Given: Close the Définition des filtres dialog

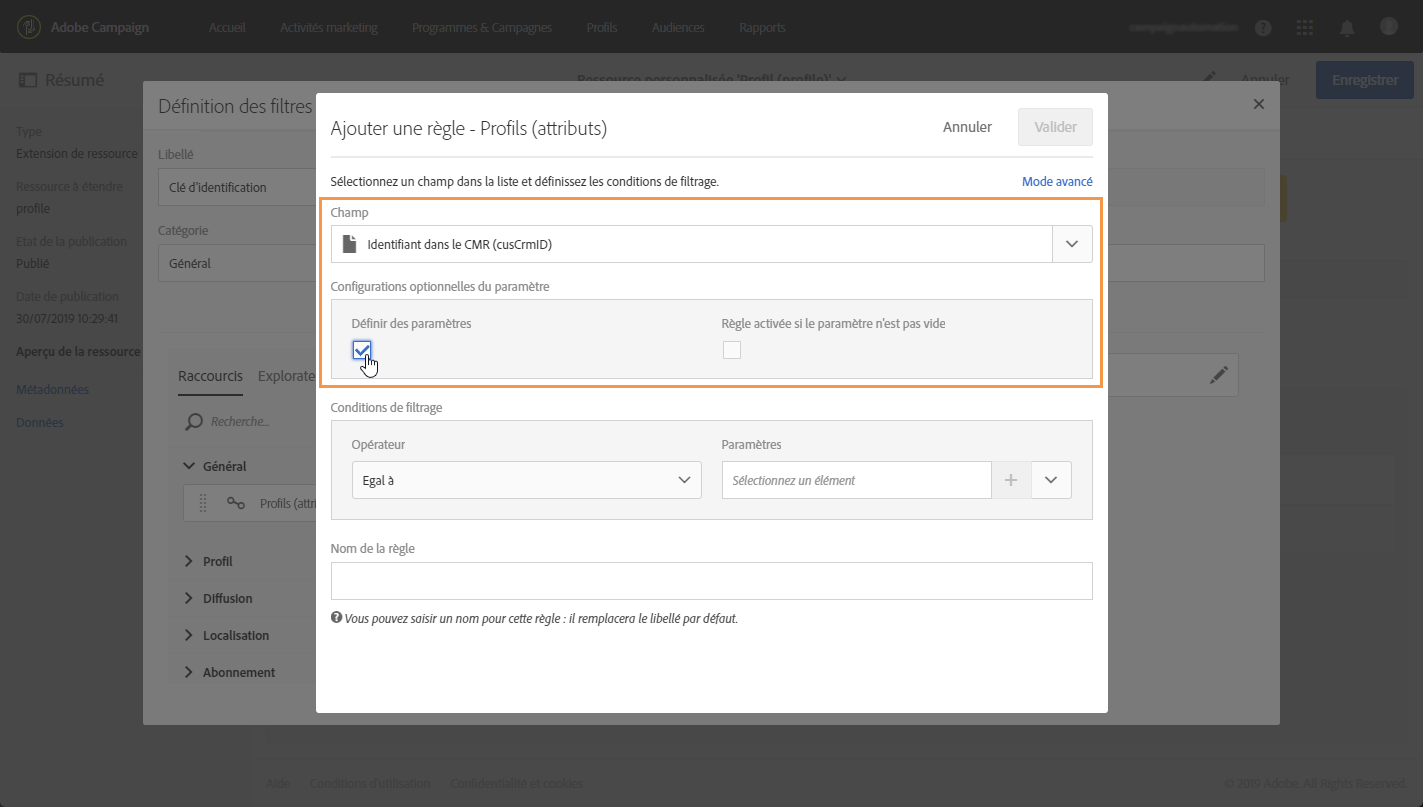Looking at the screenshot, I should pos(1259,104).
